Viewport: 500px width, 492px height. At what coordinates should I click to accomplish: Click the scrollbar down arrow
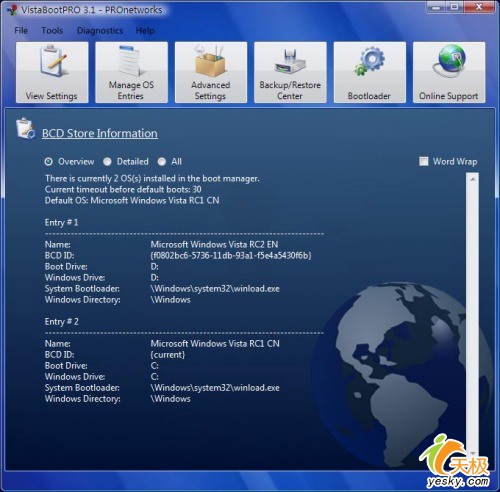click(473, 453)
